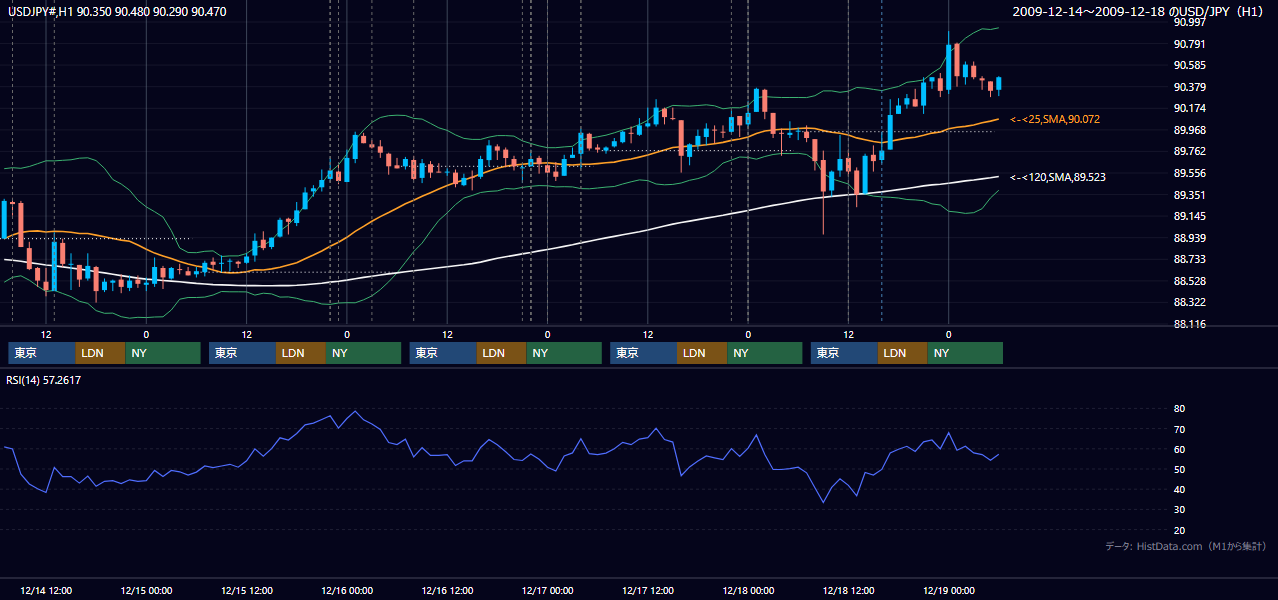The width and height of the screenshot is (1278, 600).
Task: Click the 25 SMA 90.072 label
Action: pyautogui.click(x=1055, y=119)
